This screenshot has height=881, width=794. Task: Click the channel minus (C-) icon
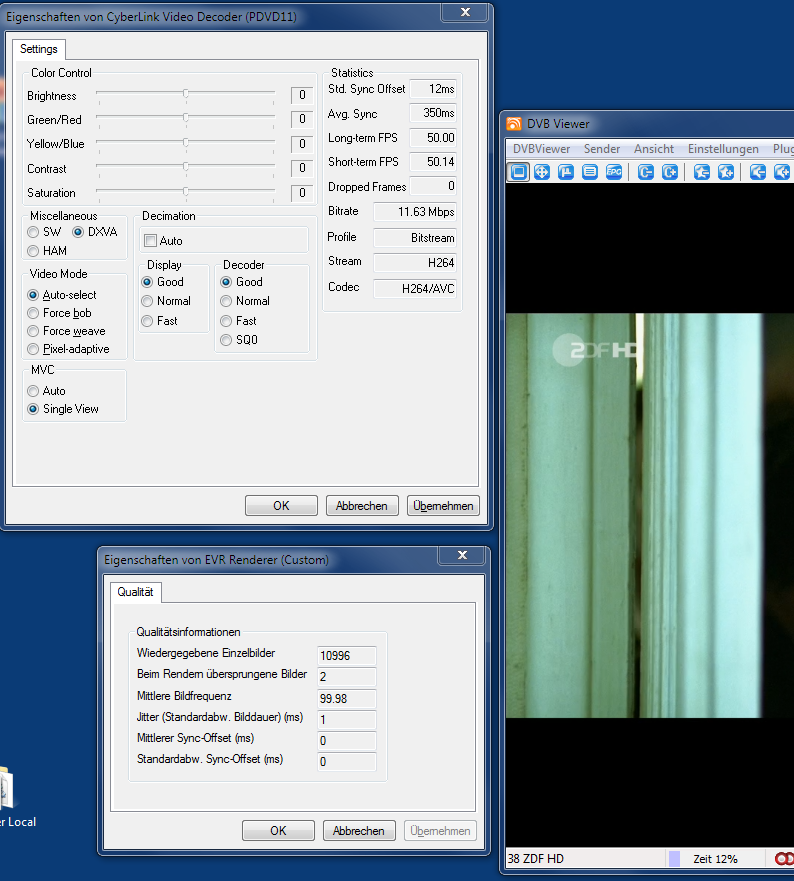click(x=645, y=172)
